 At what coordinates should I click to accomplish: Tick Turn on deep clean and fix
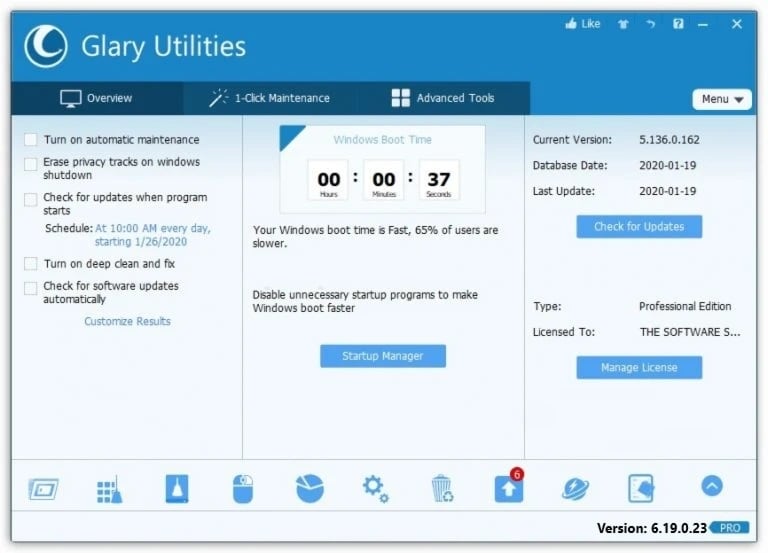pyautogui.click(x=31, y=264)
